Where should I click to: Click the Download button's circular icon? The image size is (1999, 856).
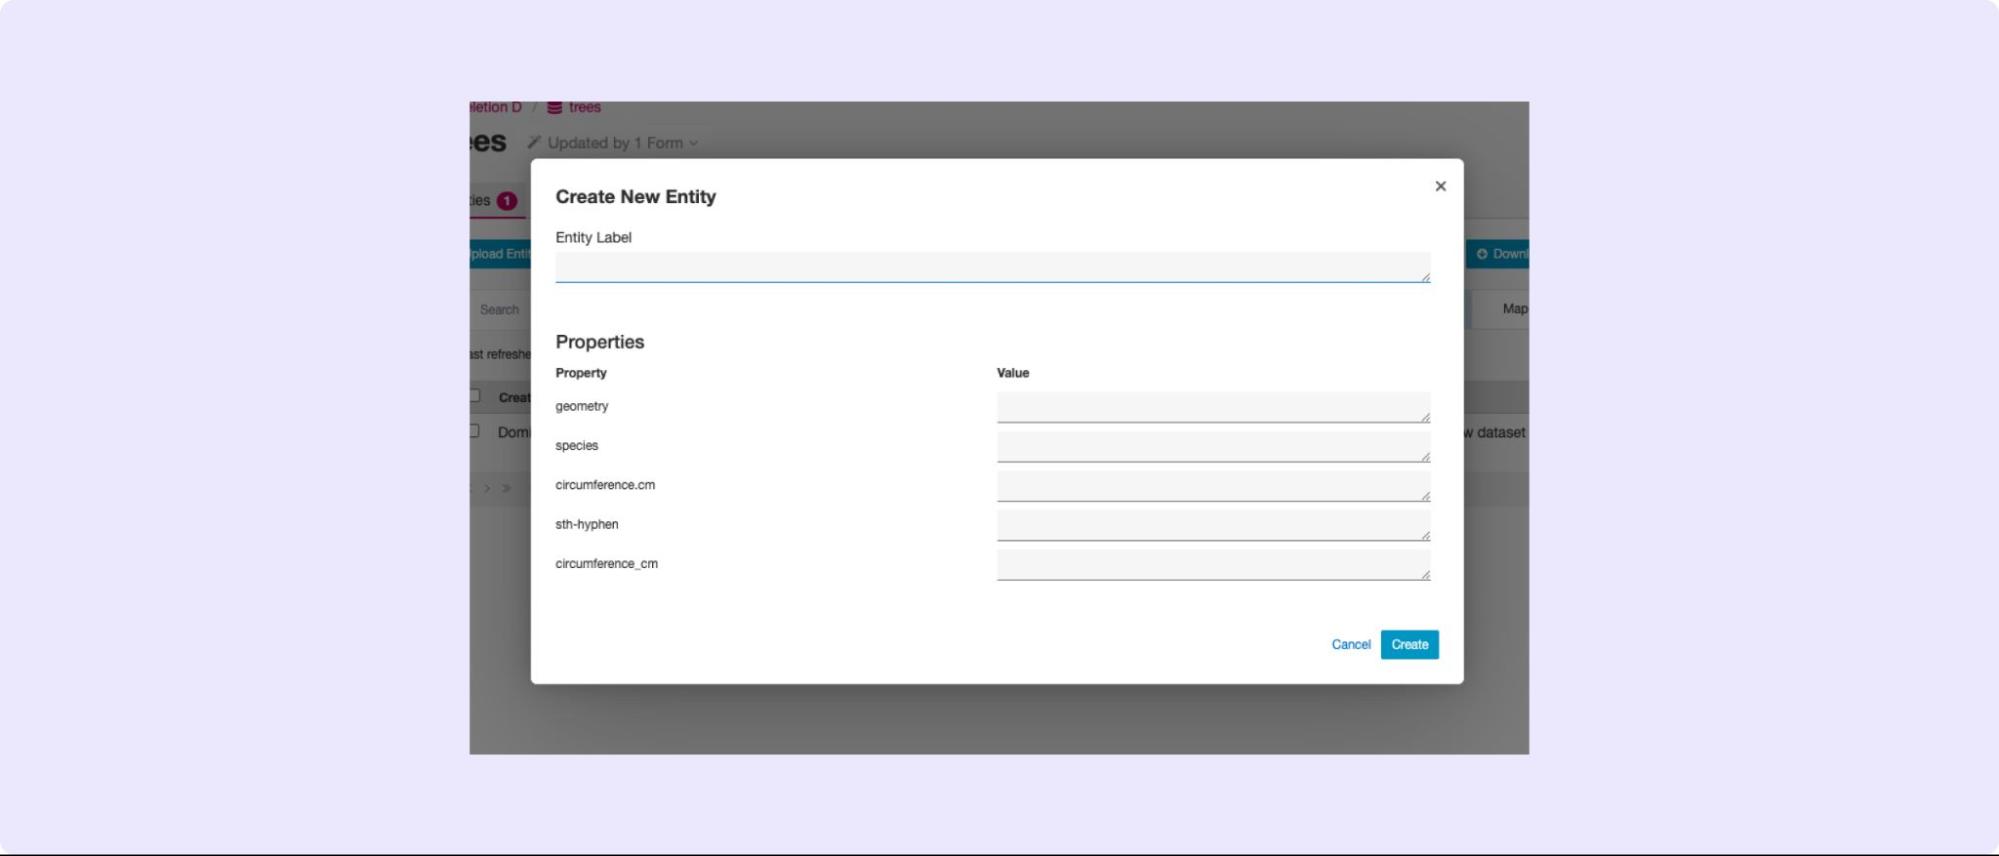(x=1482, y=254)
